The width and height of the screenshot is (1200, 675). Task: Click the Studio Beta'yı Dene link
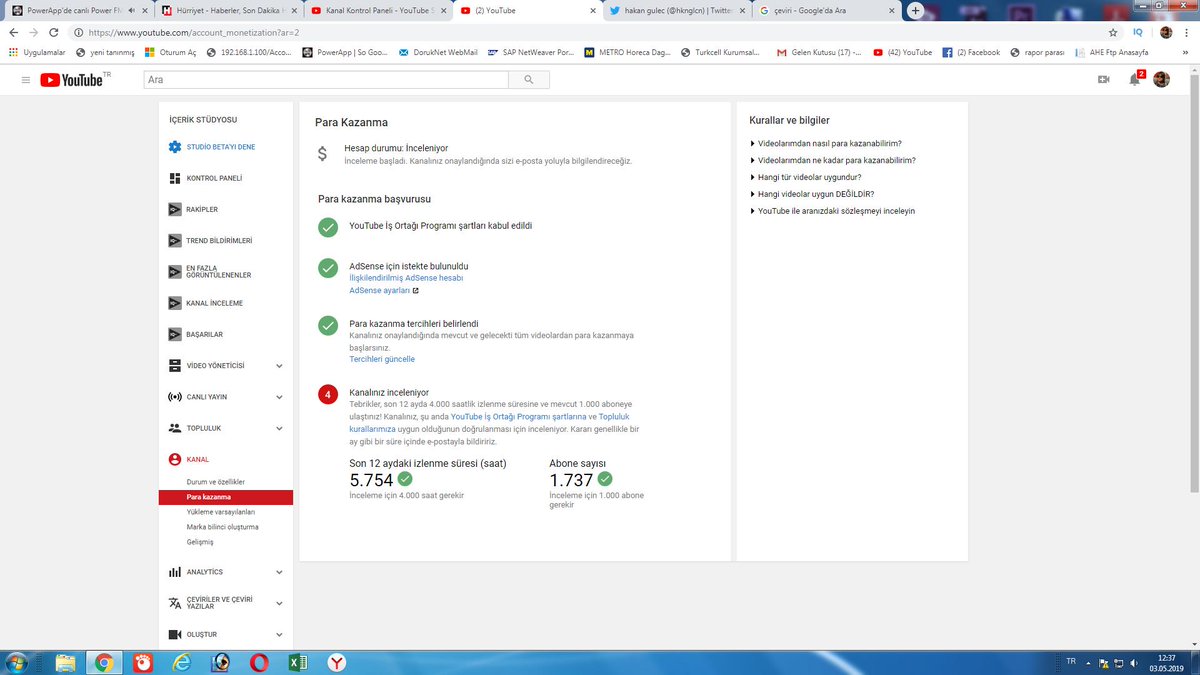pos(221,147)
